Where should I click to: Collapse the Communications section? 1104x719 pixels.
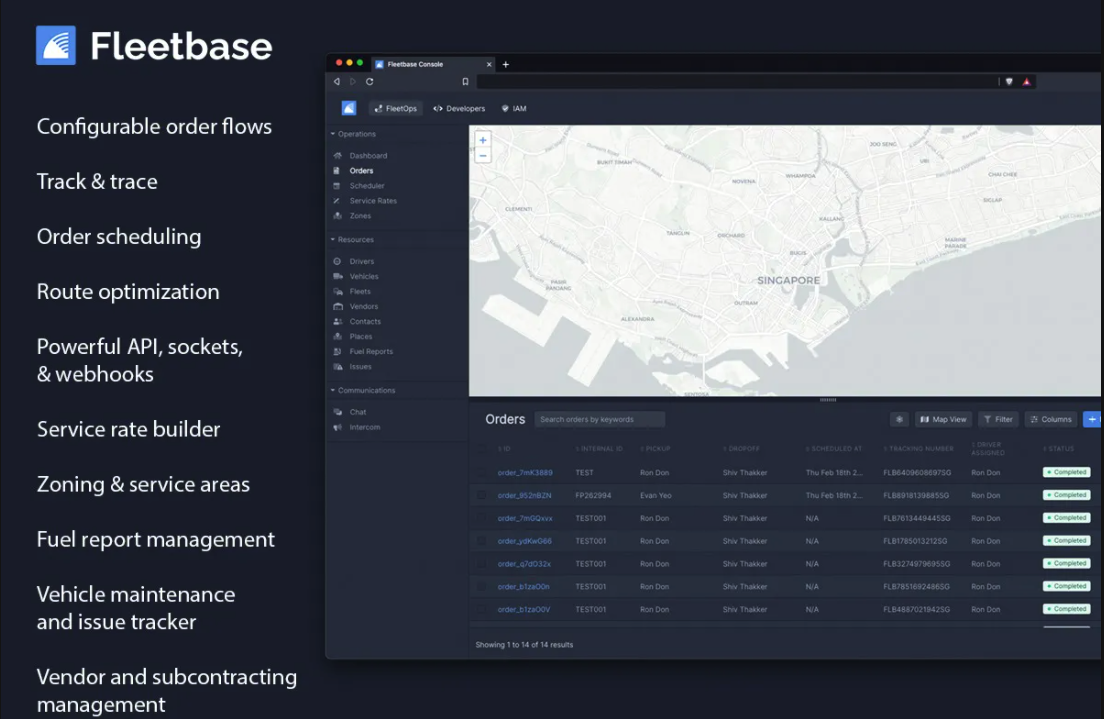pyautogui.click(x=331, y=390)
